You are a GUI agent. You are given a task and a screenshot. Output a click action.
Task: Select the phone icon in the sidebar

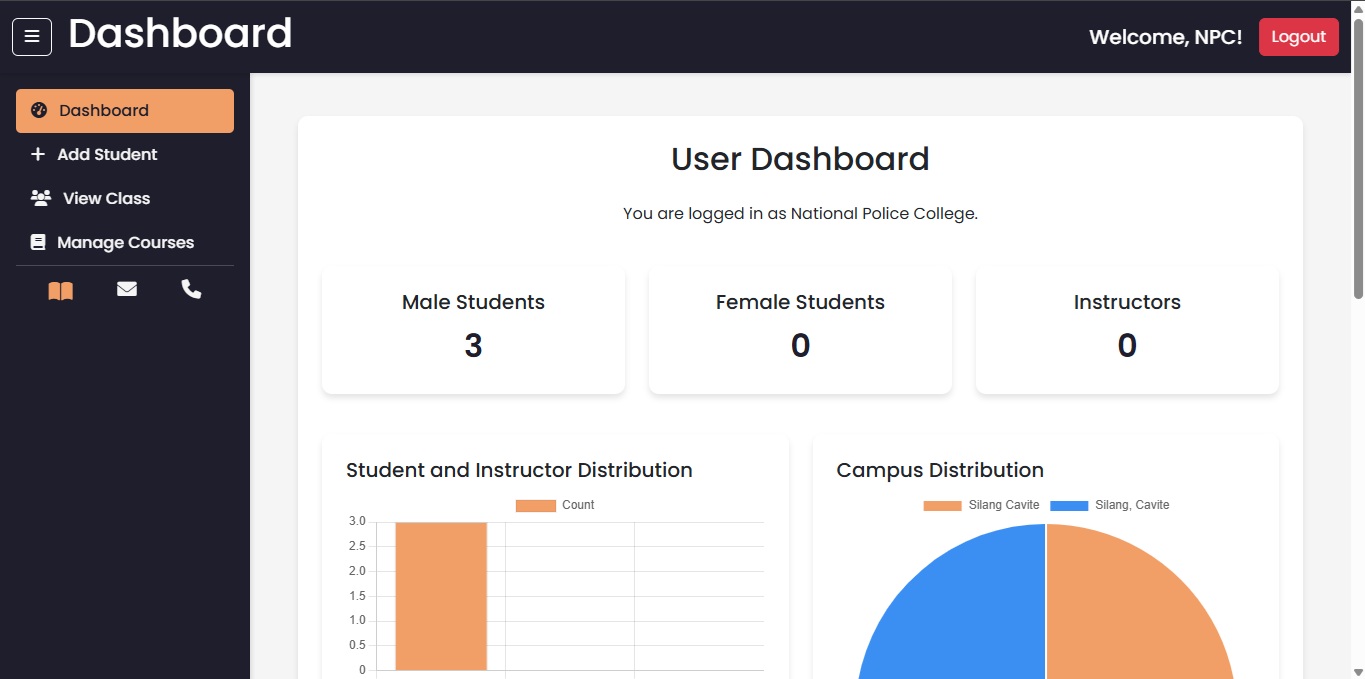coord(191,289)
